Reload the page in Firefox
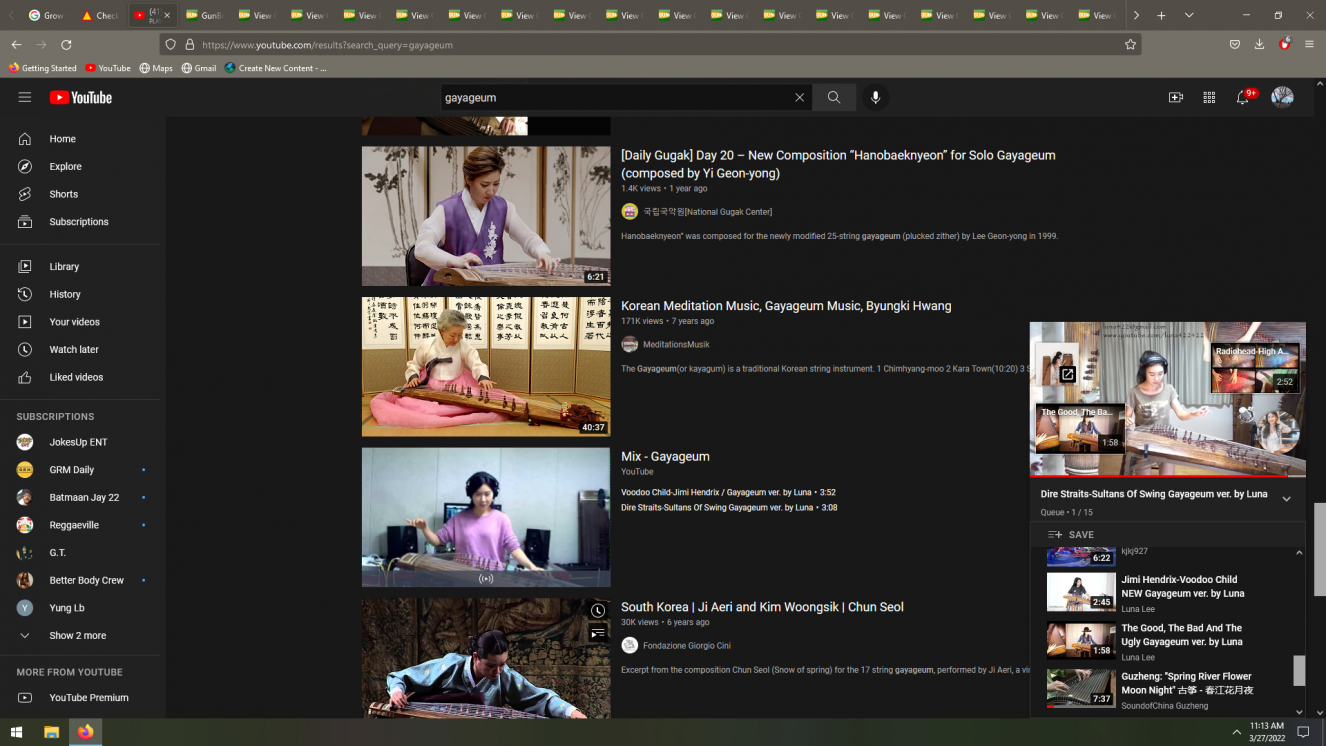The height and width of the screenshot is (746, 1326). pyautogui.click(x=66, y=45)
